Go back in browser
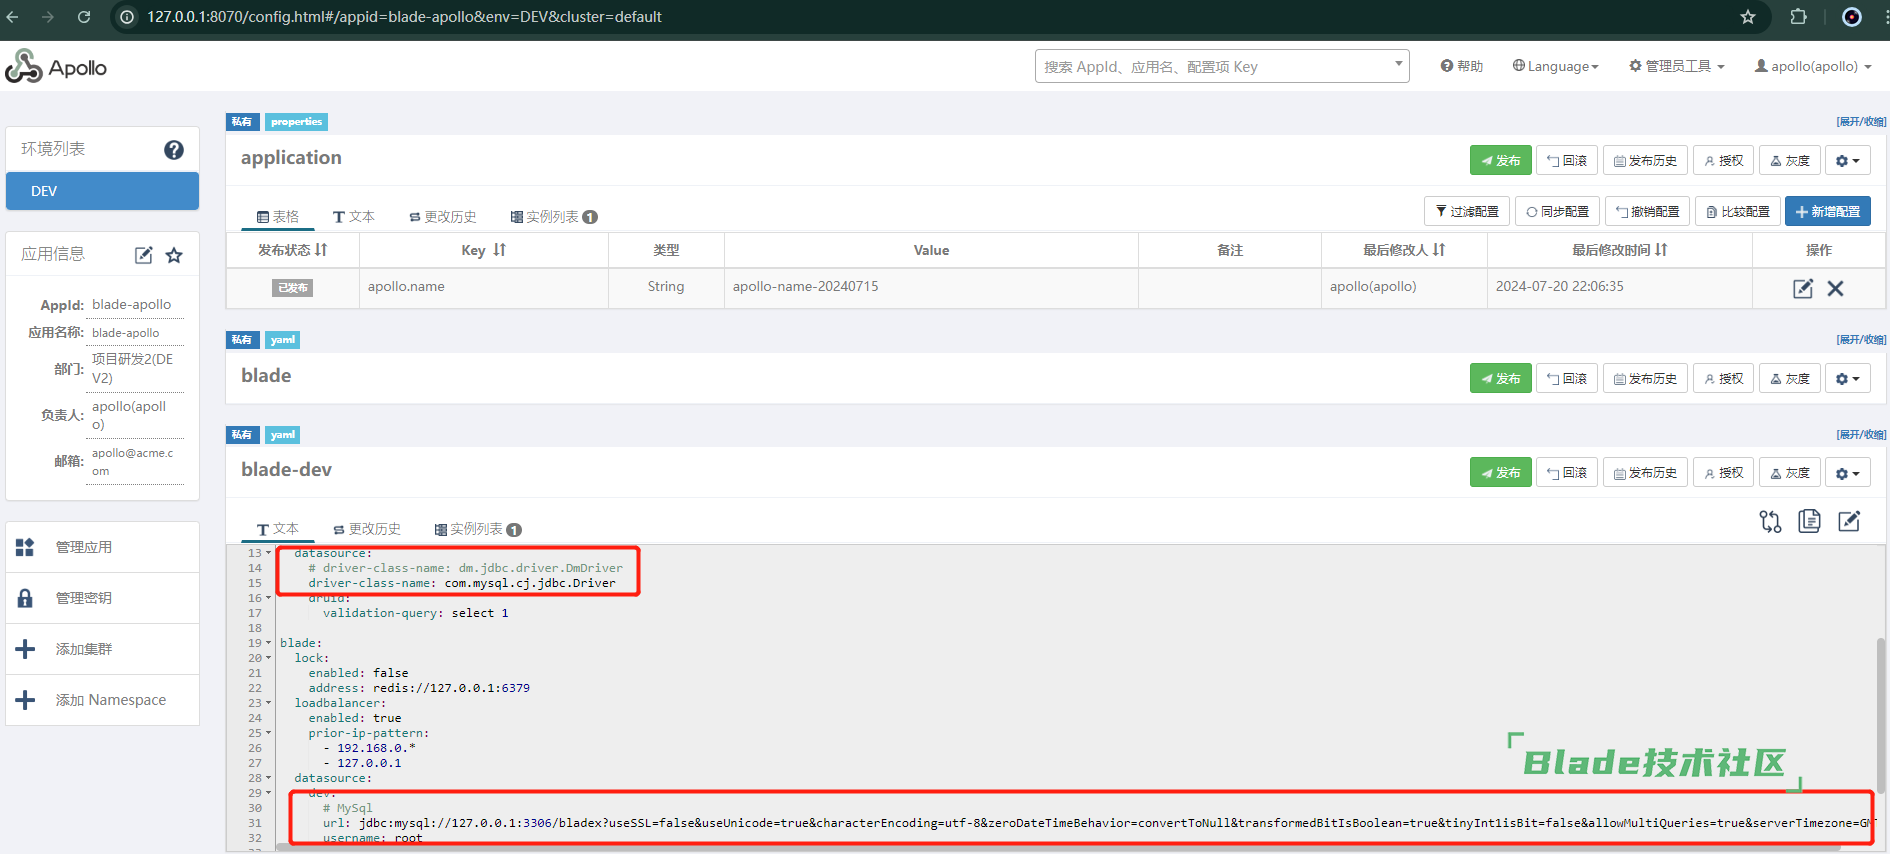Image resolution: width=1890 pixels, height=854 pixels. (x=13, y=17)
